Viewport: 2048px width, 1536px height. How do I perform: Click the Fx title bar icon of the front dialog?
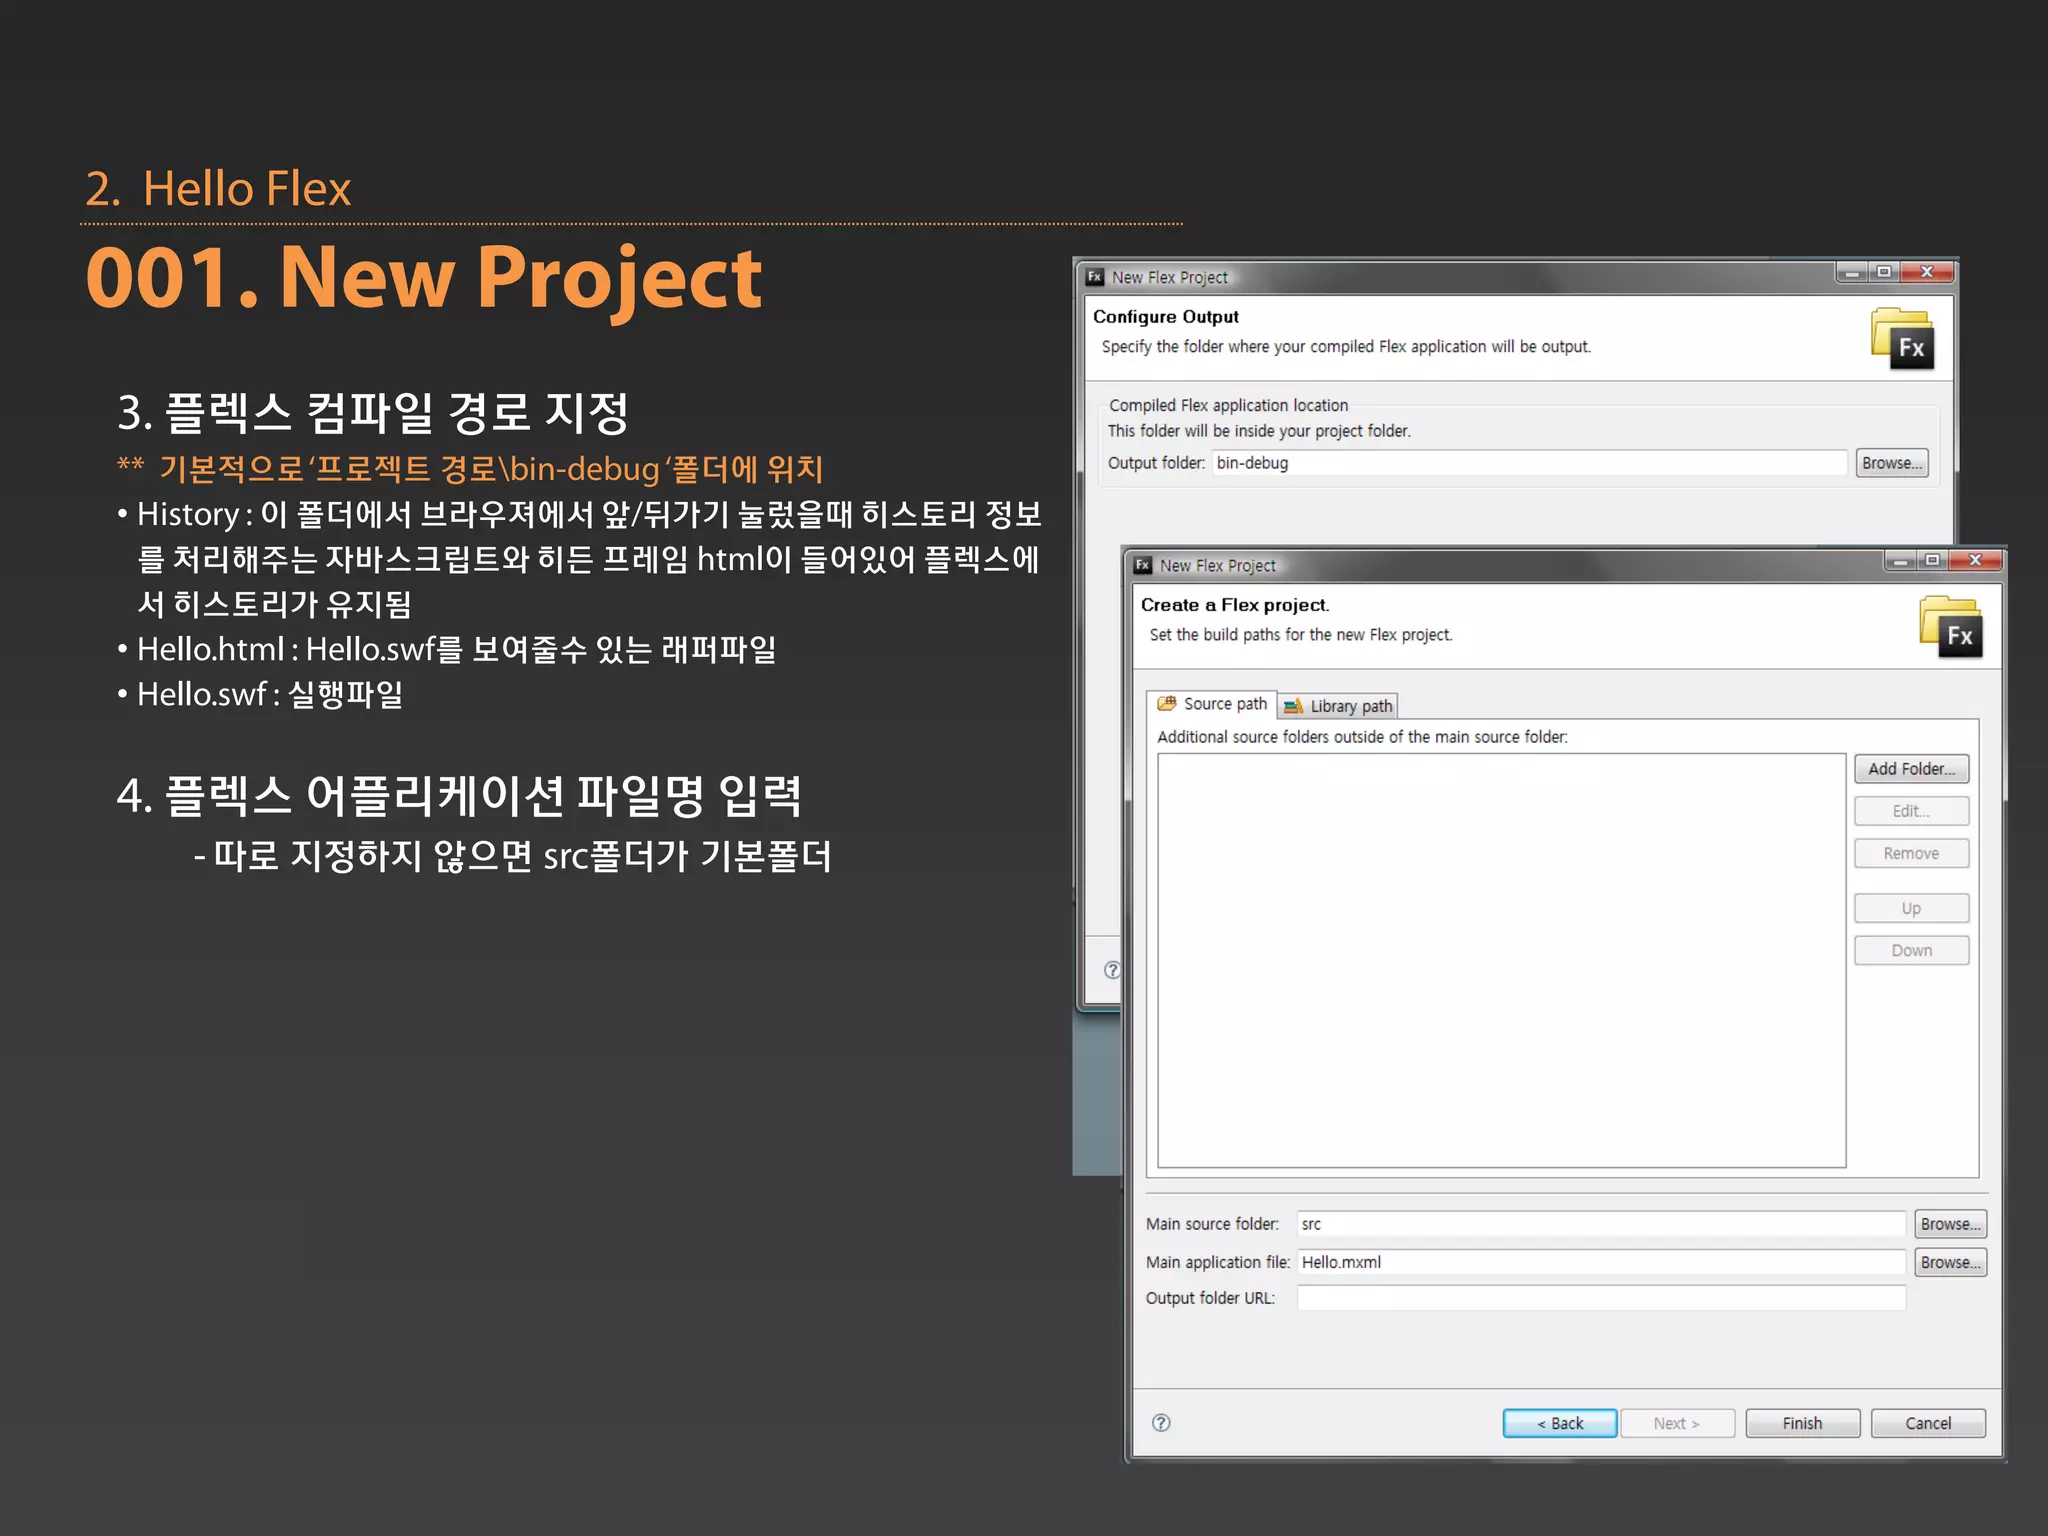[x=1143, y=565]
